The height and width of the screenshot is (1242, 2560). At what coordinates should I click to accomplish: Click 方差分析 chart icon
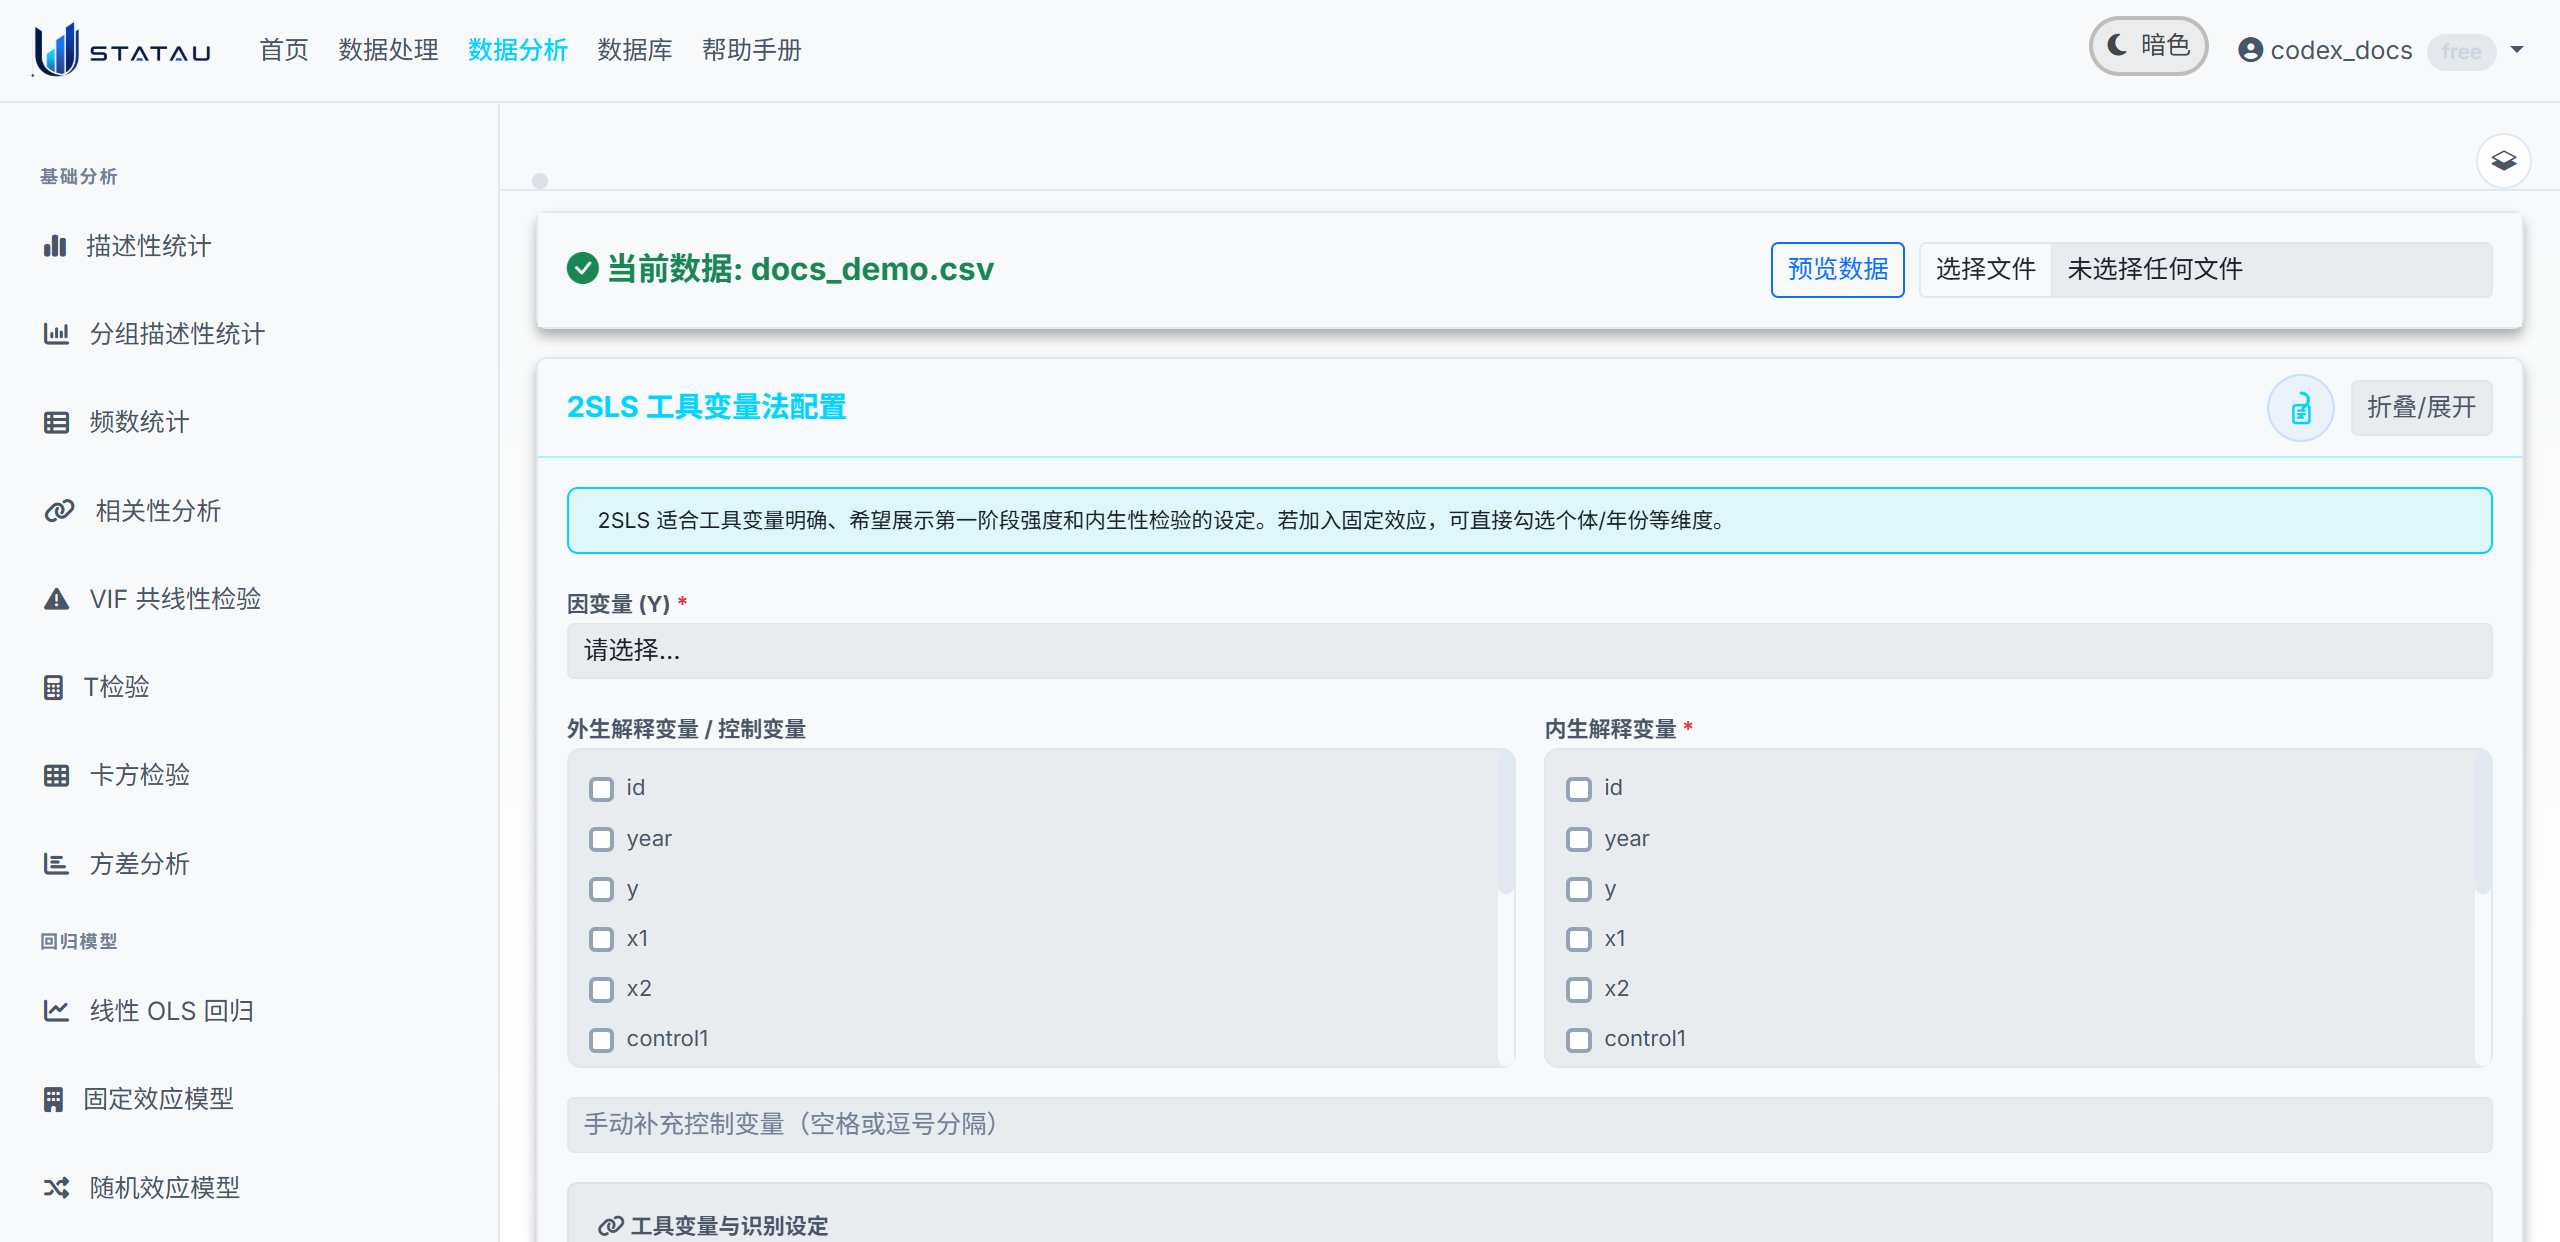tap(56, 863)
